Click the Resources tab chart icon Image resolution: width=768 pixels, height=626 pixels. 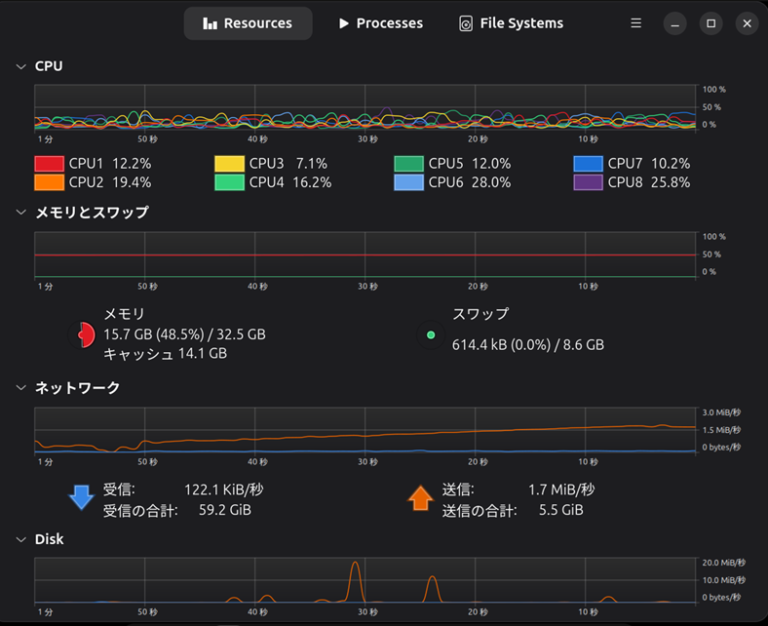tap(210, 23)
